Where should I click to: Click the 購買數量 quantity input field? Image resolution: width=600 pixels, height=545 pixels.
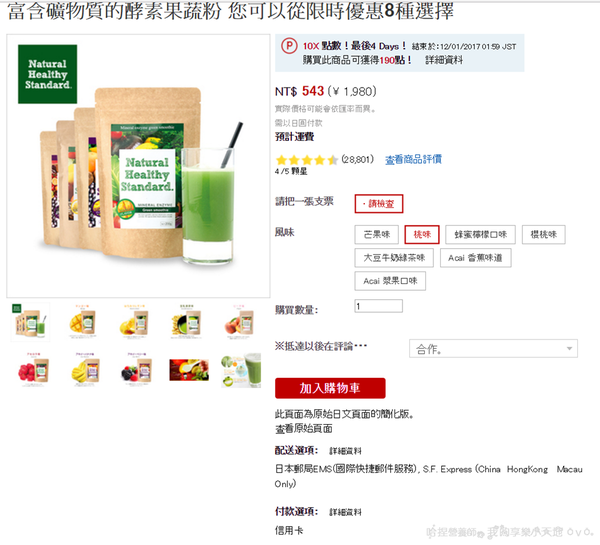(378, 306)
